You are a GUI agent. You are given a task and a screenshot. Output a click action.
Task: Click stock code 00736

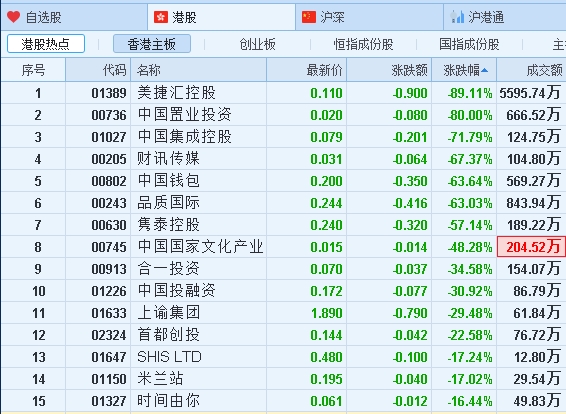click(x=109, y=116)
